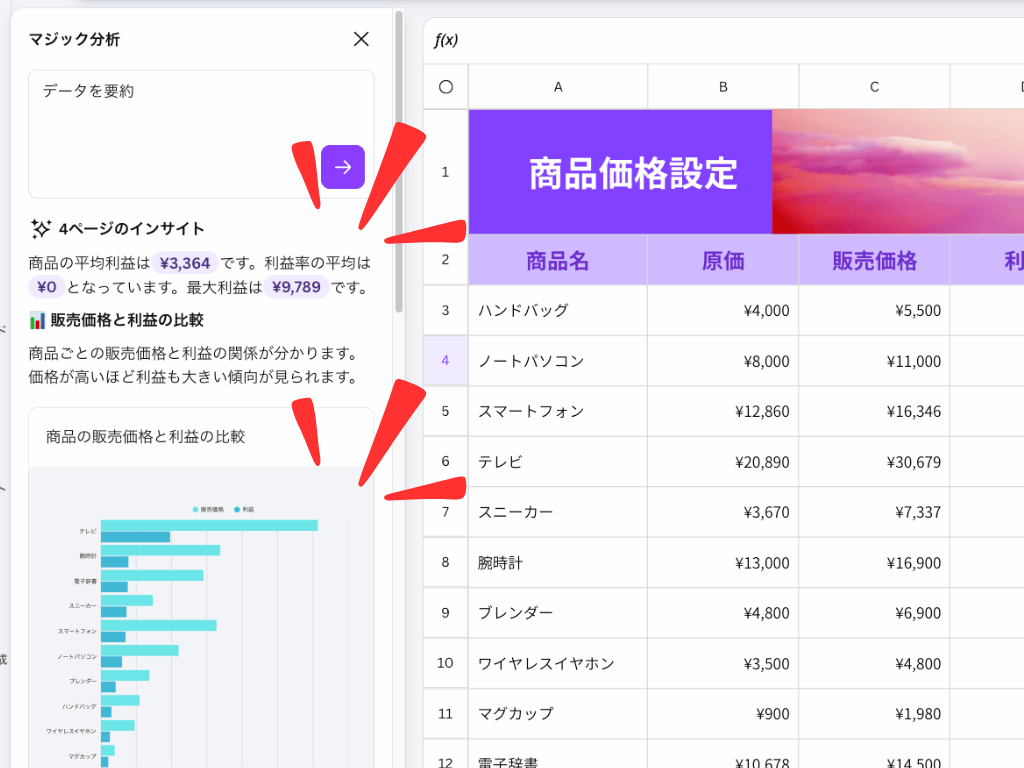Click the ¥3,364 average profit chip
The width and height of the screenshot is (1024, 768).
(185, 264)
